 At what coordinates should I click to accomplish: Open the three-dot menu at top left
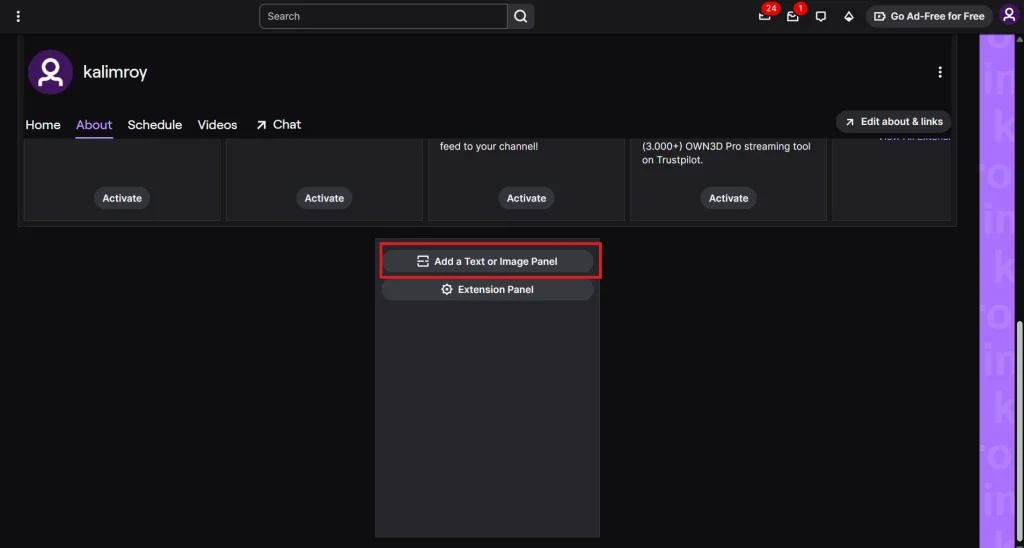click(x=18, y=16)
